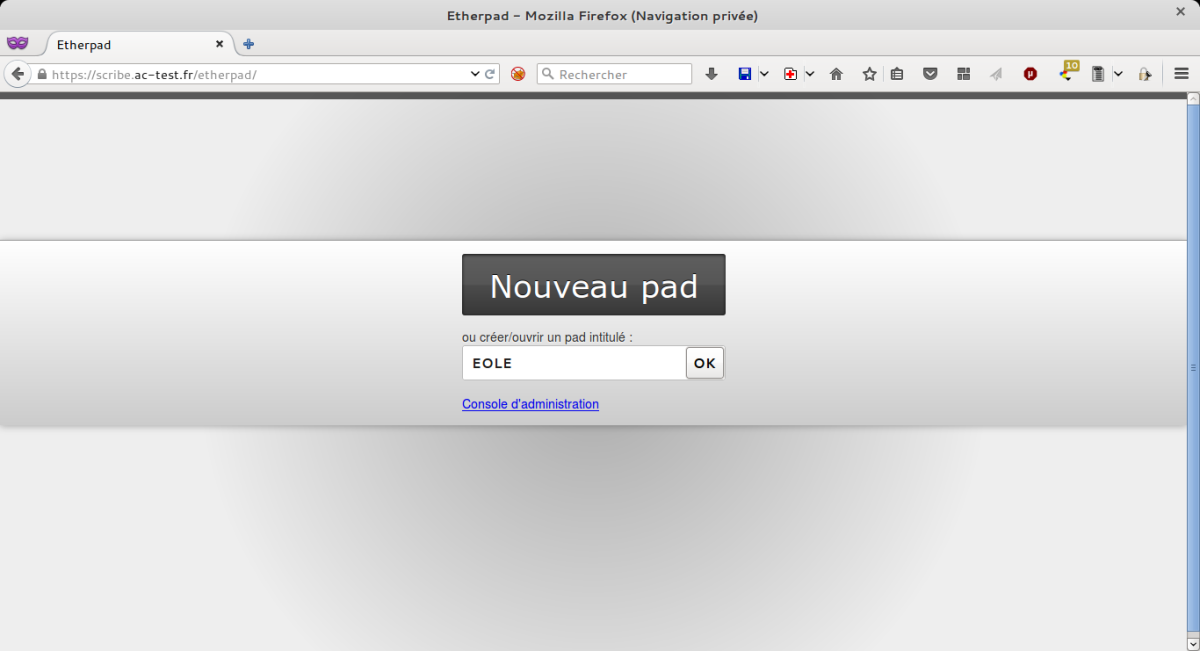Viewport: 1200px width, 651px height.
Task: Open the uBlock Origin shield icon
Action: [1030, 74]
